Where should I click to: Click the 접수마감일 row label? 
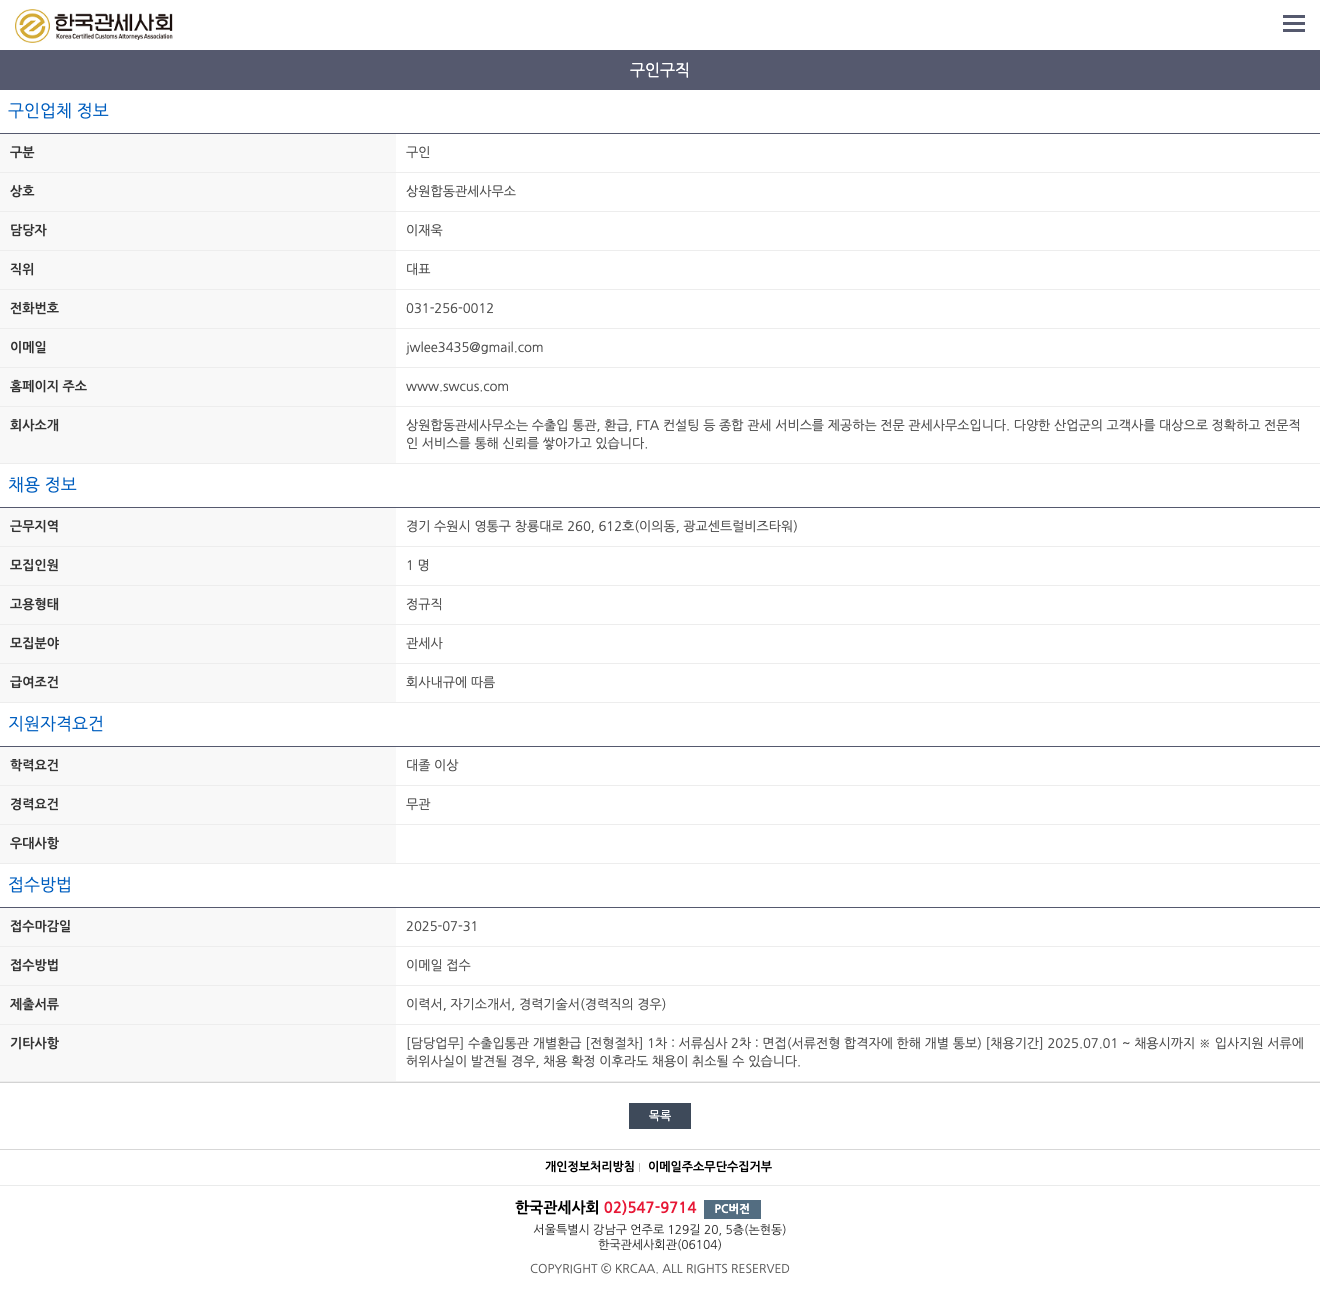(40, 926)
